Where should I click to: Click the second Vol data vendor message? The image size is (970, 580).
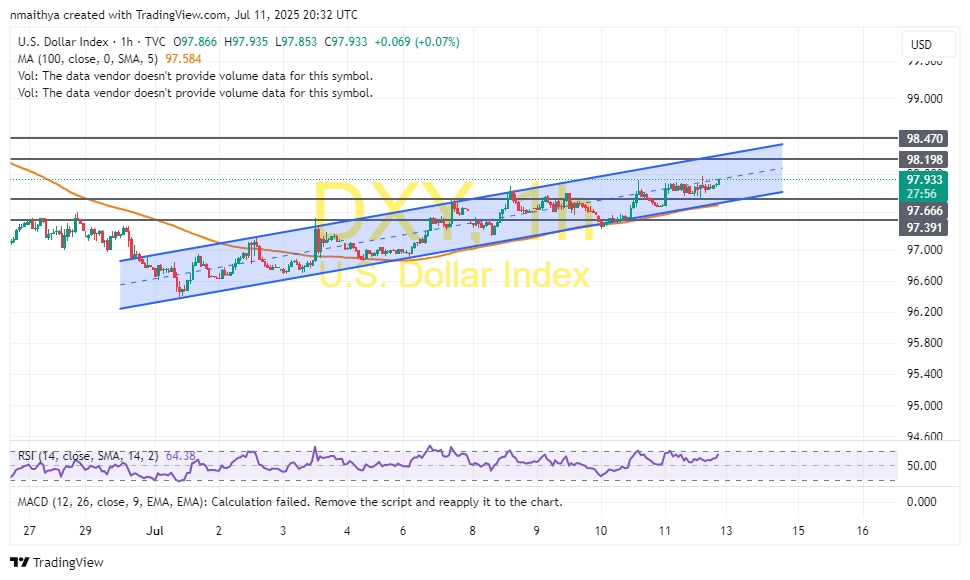195,93
